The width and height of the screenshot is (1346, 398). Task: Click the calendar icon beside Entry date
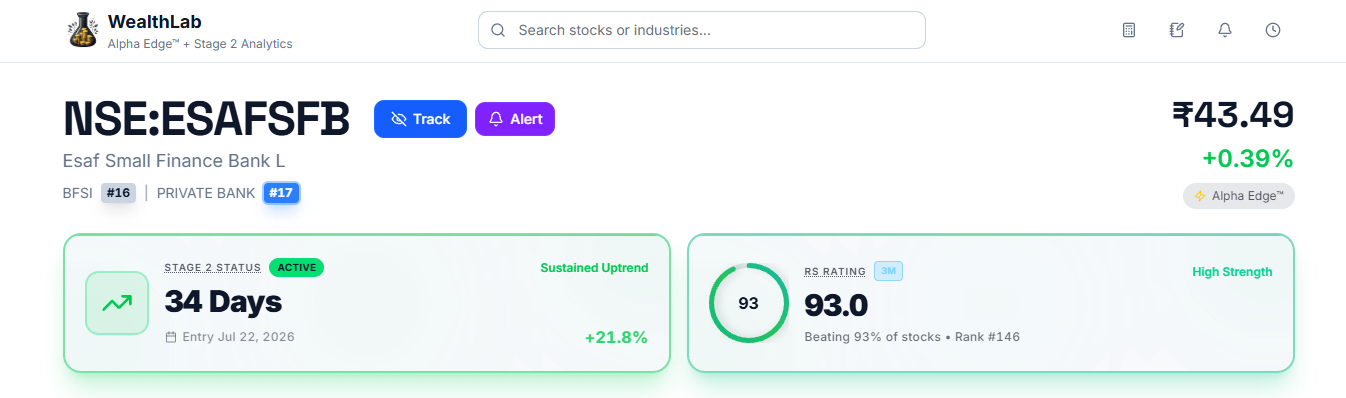[x=171, y=337]
